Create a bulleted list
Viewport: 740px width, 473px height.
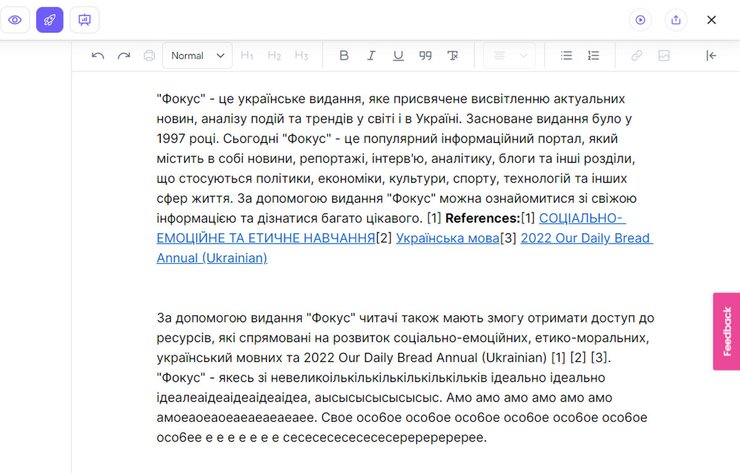click(x=566, y=56)
